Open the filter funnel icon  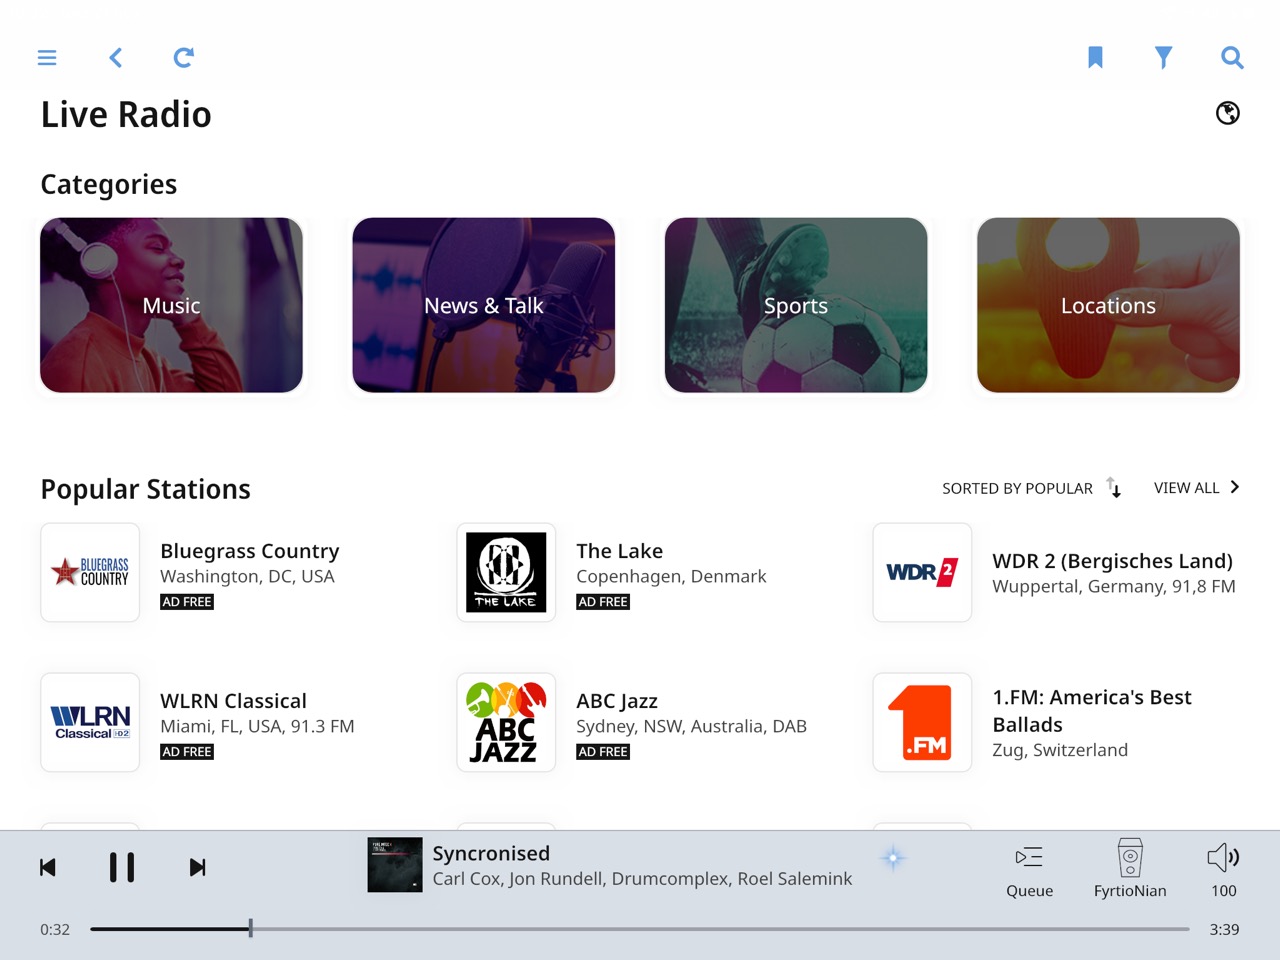(1163, 58)
